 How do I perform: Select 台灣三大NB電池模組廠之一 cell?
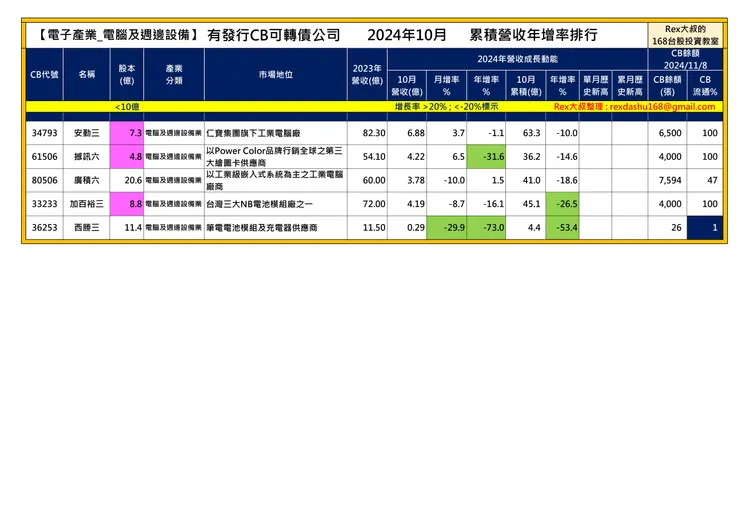point(276,204)
